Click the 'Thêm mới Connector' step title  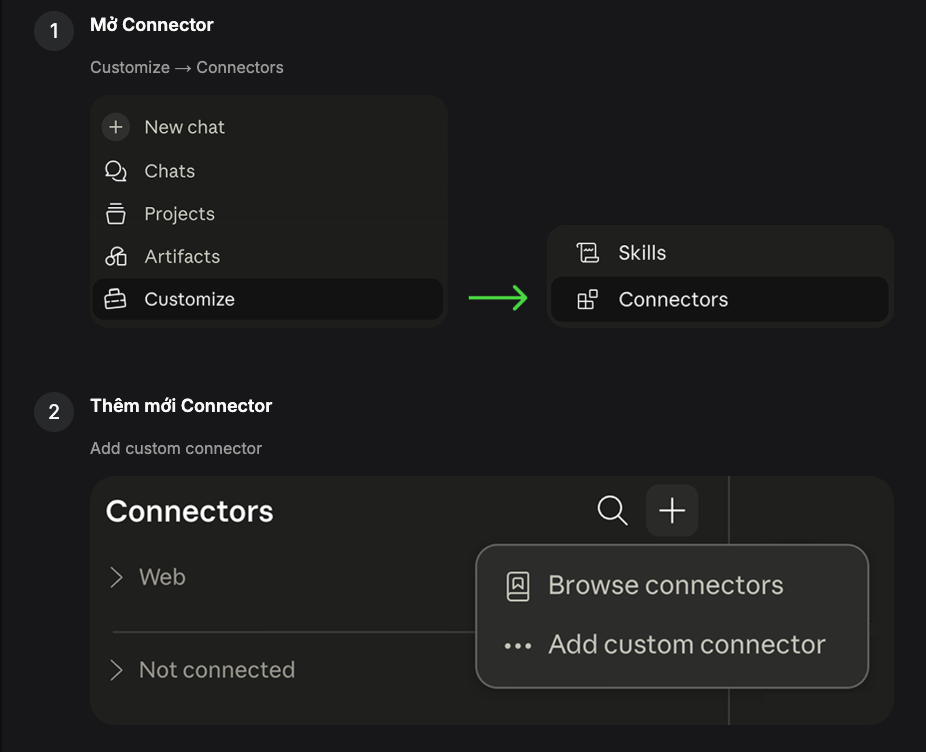[181, 406]
